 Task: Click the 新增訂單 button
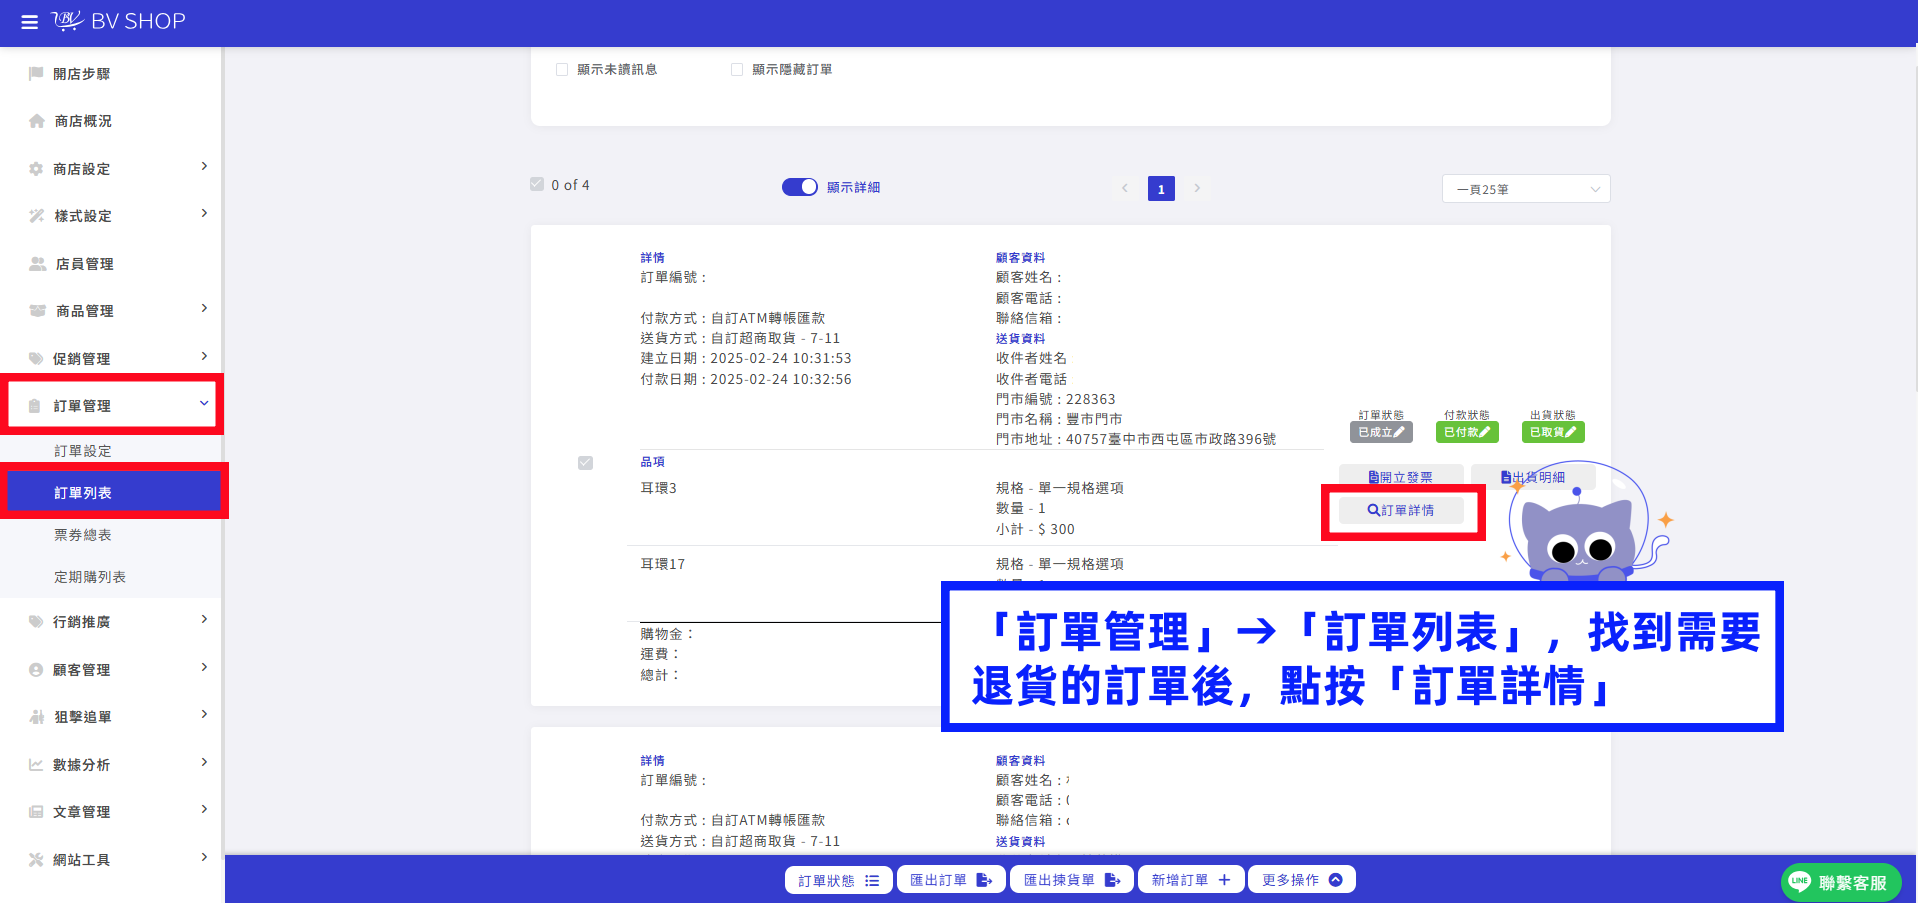1191,880
